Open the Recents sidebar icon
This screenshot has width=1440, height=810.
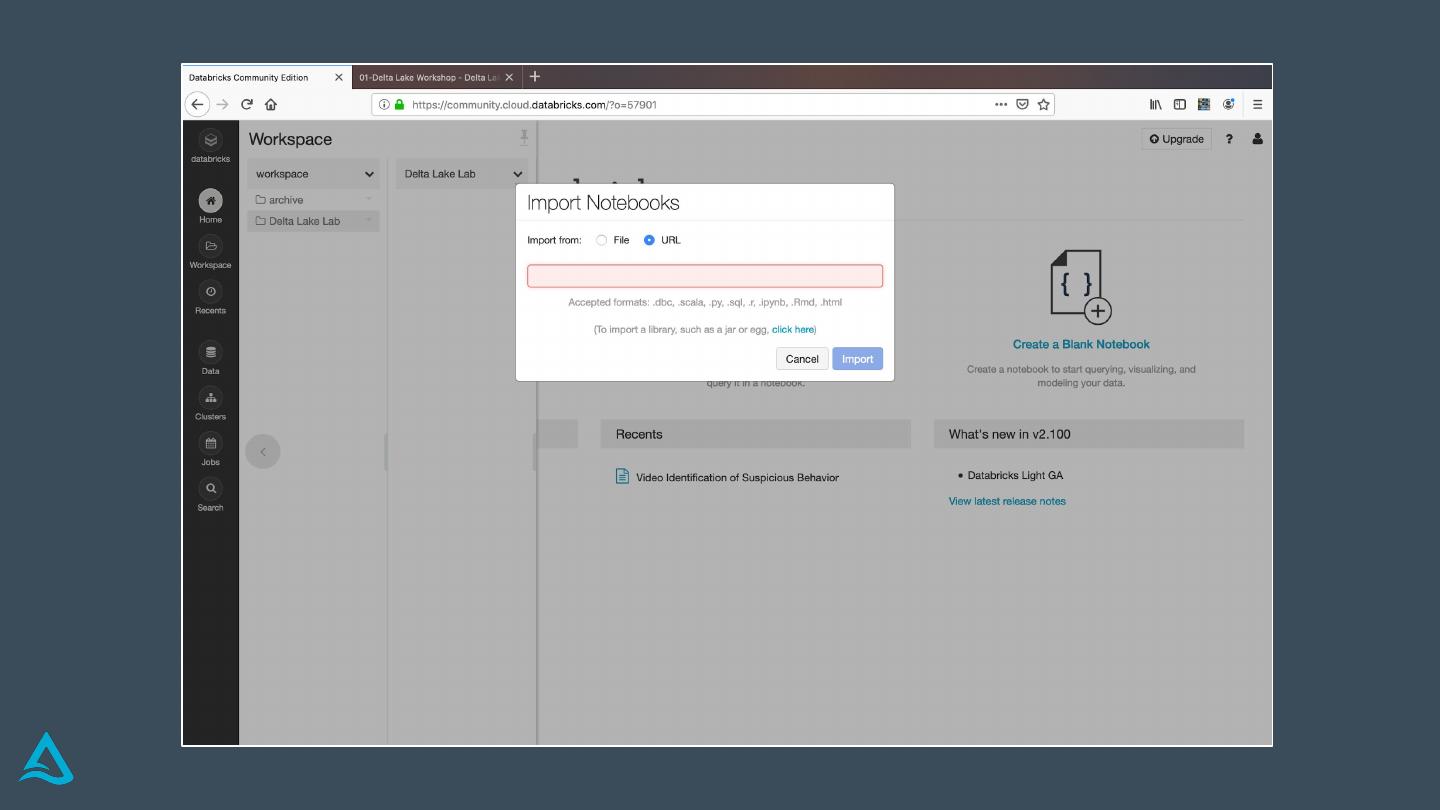click(210, 292)
